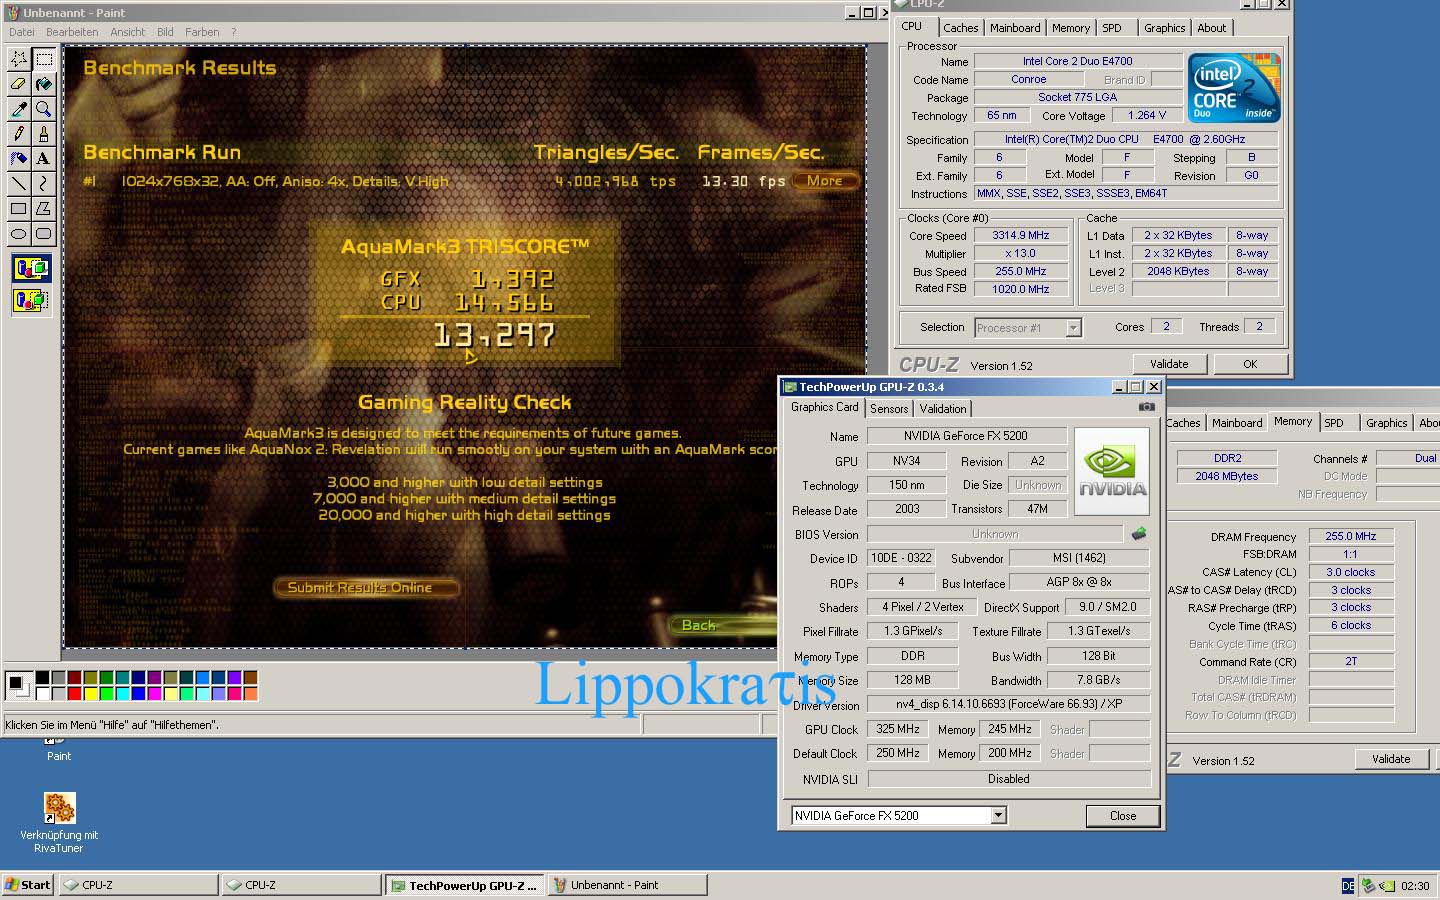Image resolution: width=1440 pixels, height=900 pixels.
Task: Open the Bild menu in Paint
Action: point(165,32)
